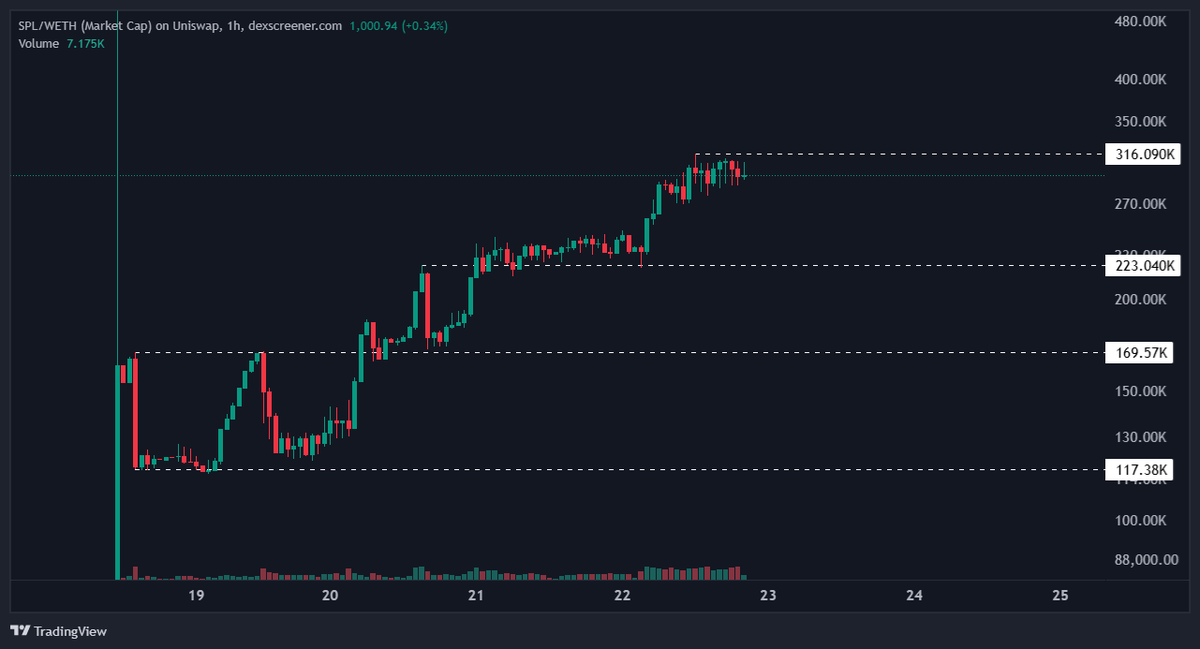Select the 223.040K price level tag
This screenshot has width=1200, height=649.
pos(1143,265)
